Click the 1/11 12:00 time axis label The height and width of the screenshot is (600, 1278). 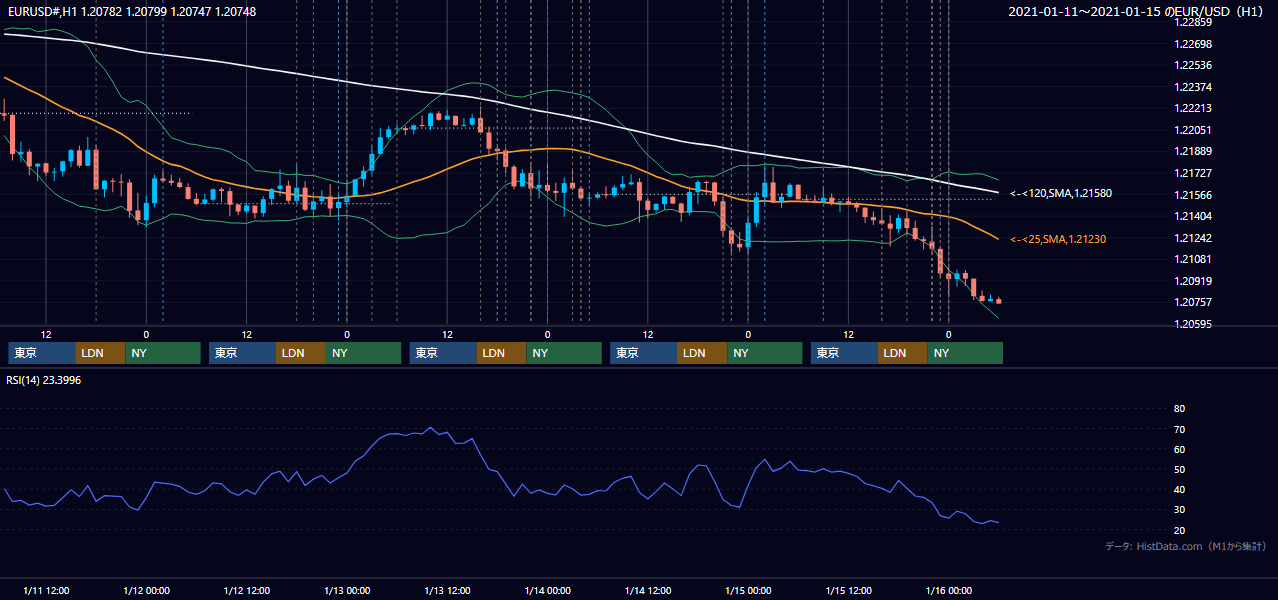click(46, 590)
